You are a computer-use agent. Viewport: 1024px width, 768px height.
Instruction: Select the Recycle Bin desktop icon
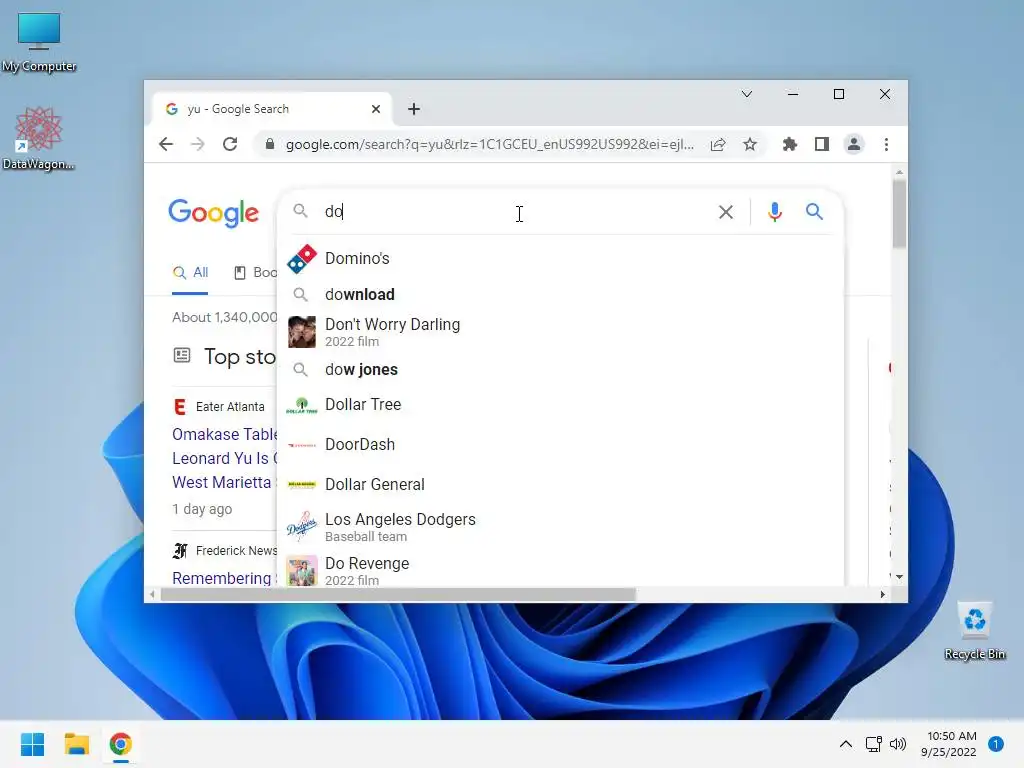click(974, 631)
